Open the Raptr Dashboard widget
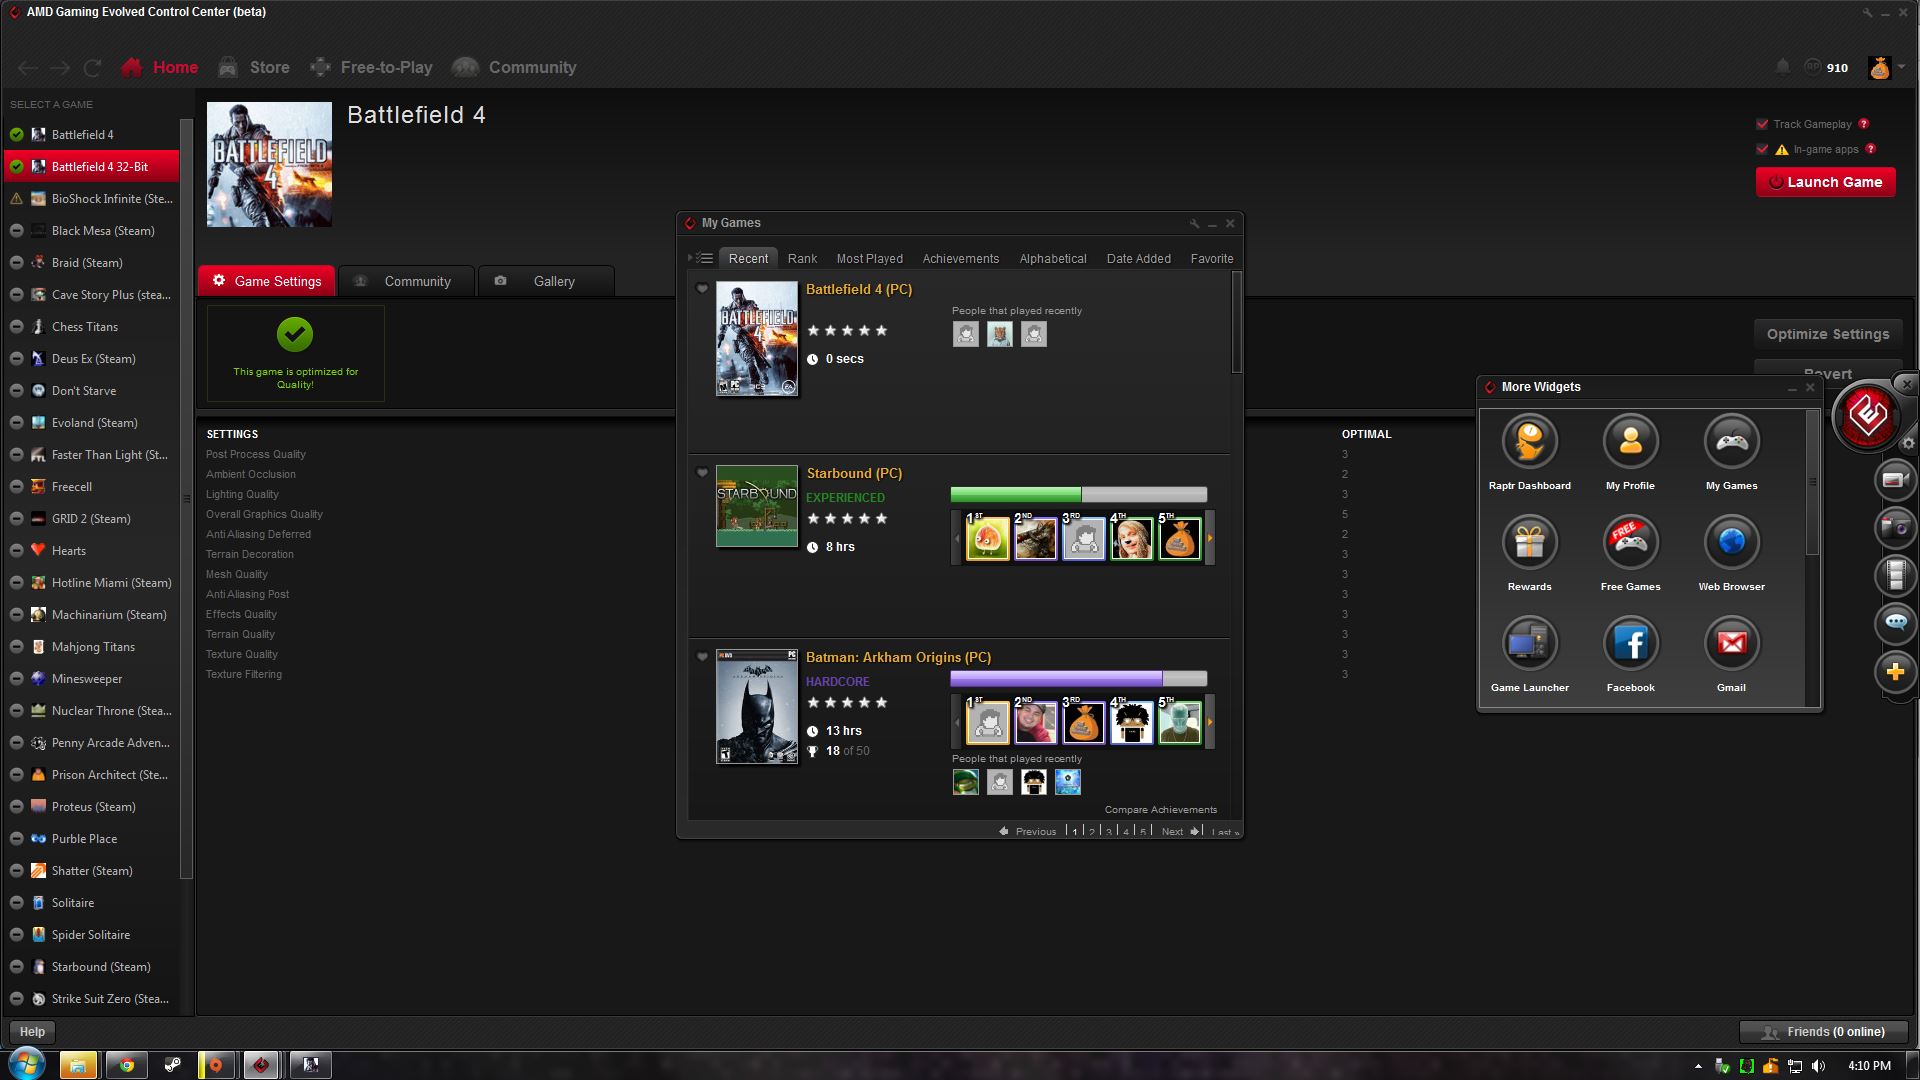 (1529, 442)
